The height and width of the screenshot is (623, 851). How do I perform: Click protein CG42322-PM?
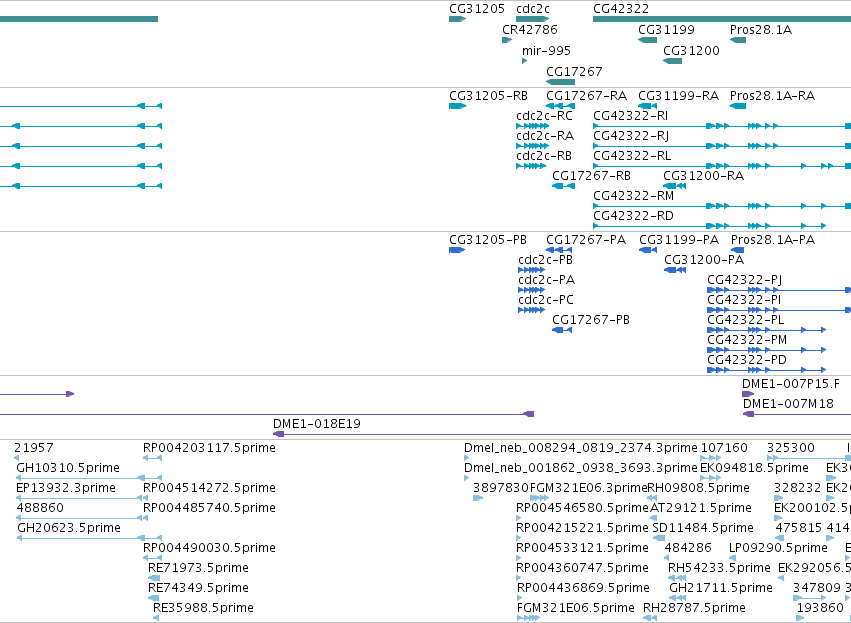[766, 350]
